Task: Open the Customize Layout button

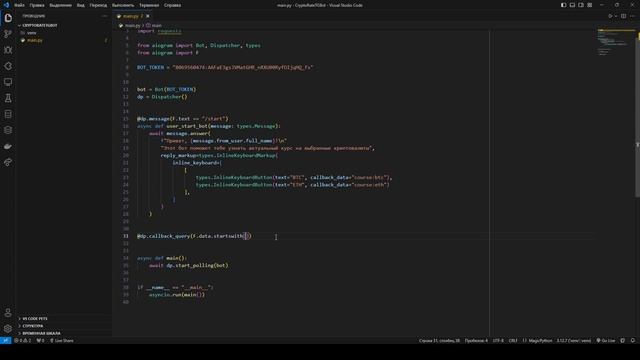Action: (x=590, y=5)
